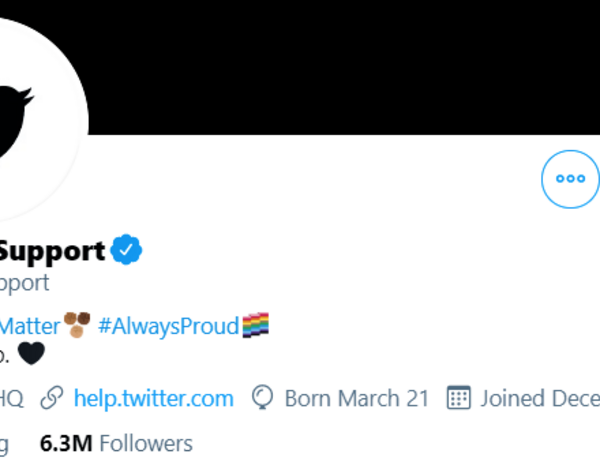Click the blue verified checkmark badge
The width and height of the screenshot is (600, 469).
tap(126, 250)
